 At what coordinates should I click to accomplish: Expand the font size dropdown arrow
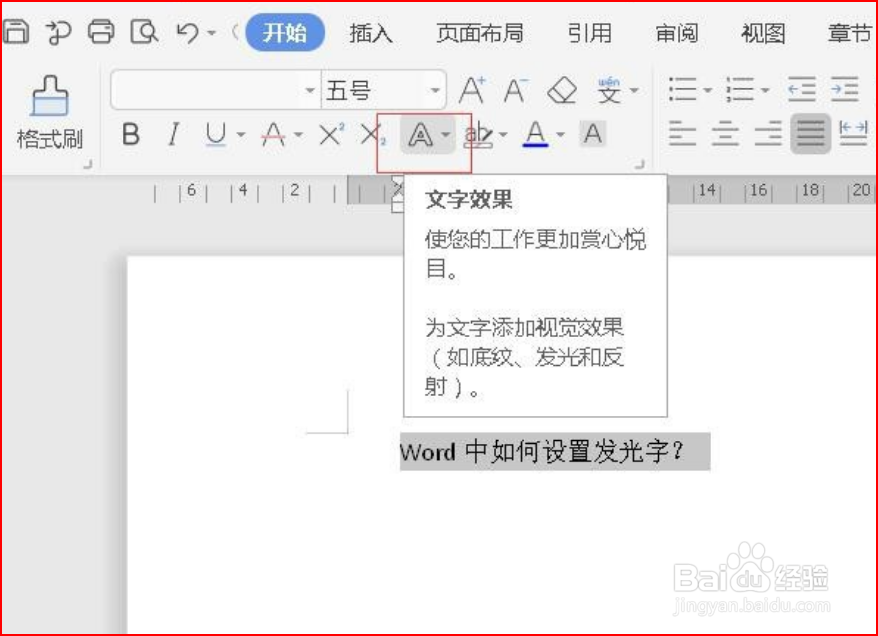[x=435, y=90]
